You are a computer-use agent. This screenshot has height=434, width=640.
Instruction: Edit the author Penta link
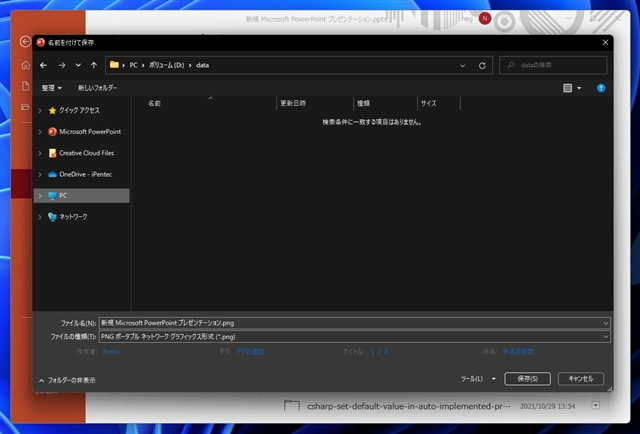111,352
